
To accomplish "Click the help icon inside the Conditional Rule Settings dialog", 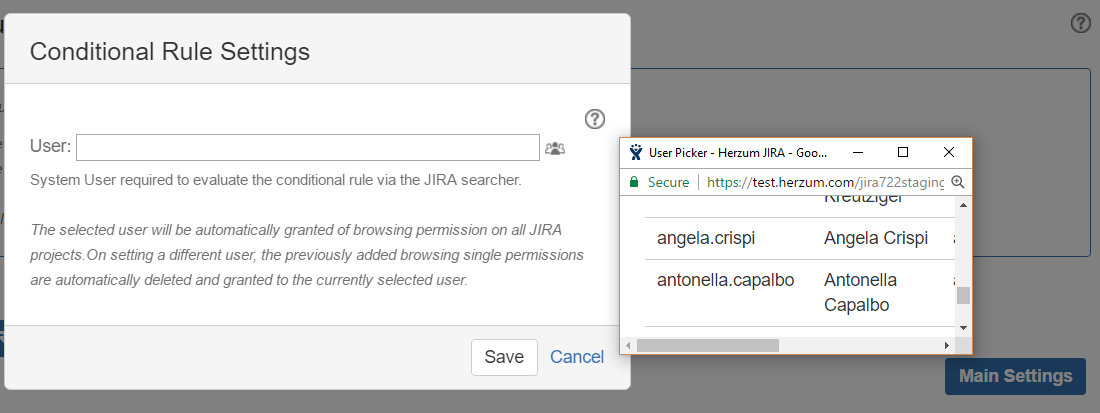I will coord(595,119).
